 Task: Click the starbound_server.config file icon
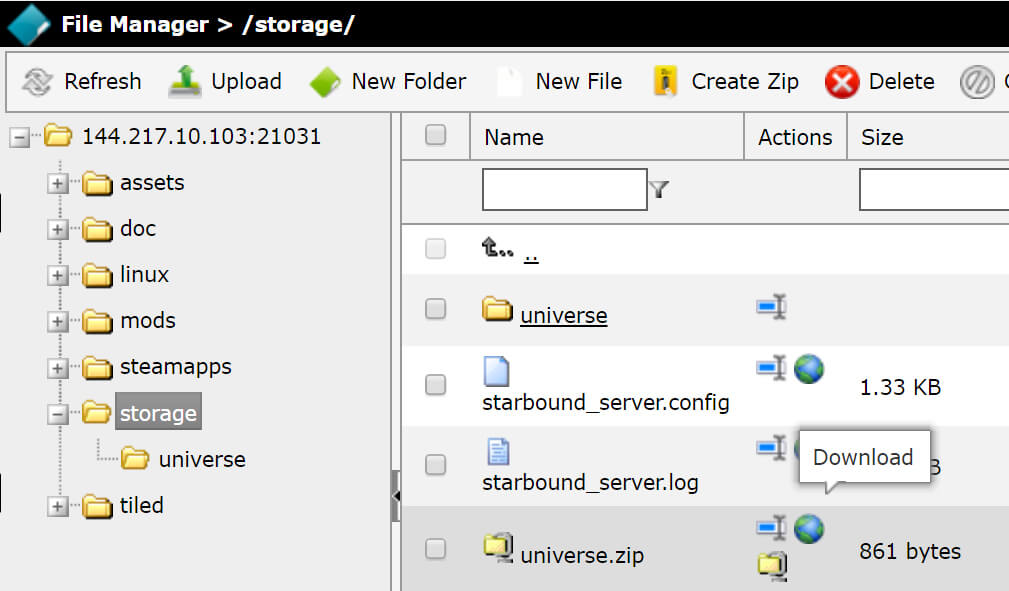point(496,371)
